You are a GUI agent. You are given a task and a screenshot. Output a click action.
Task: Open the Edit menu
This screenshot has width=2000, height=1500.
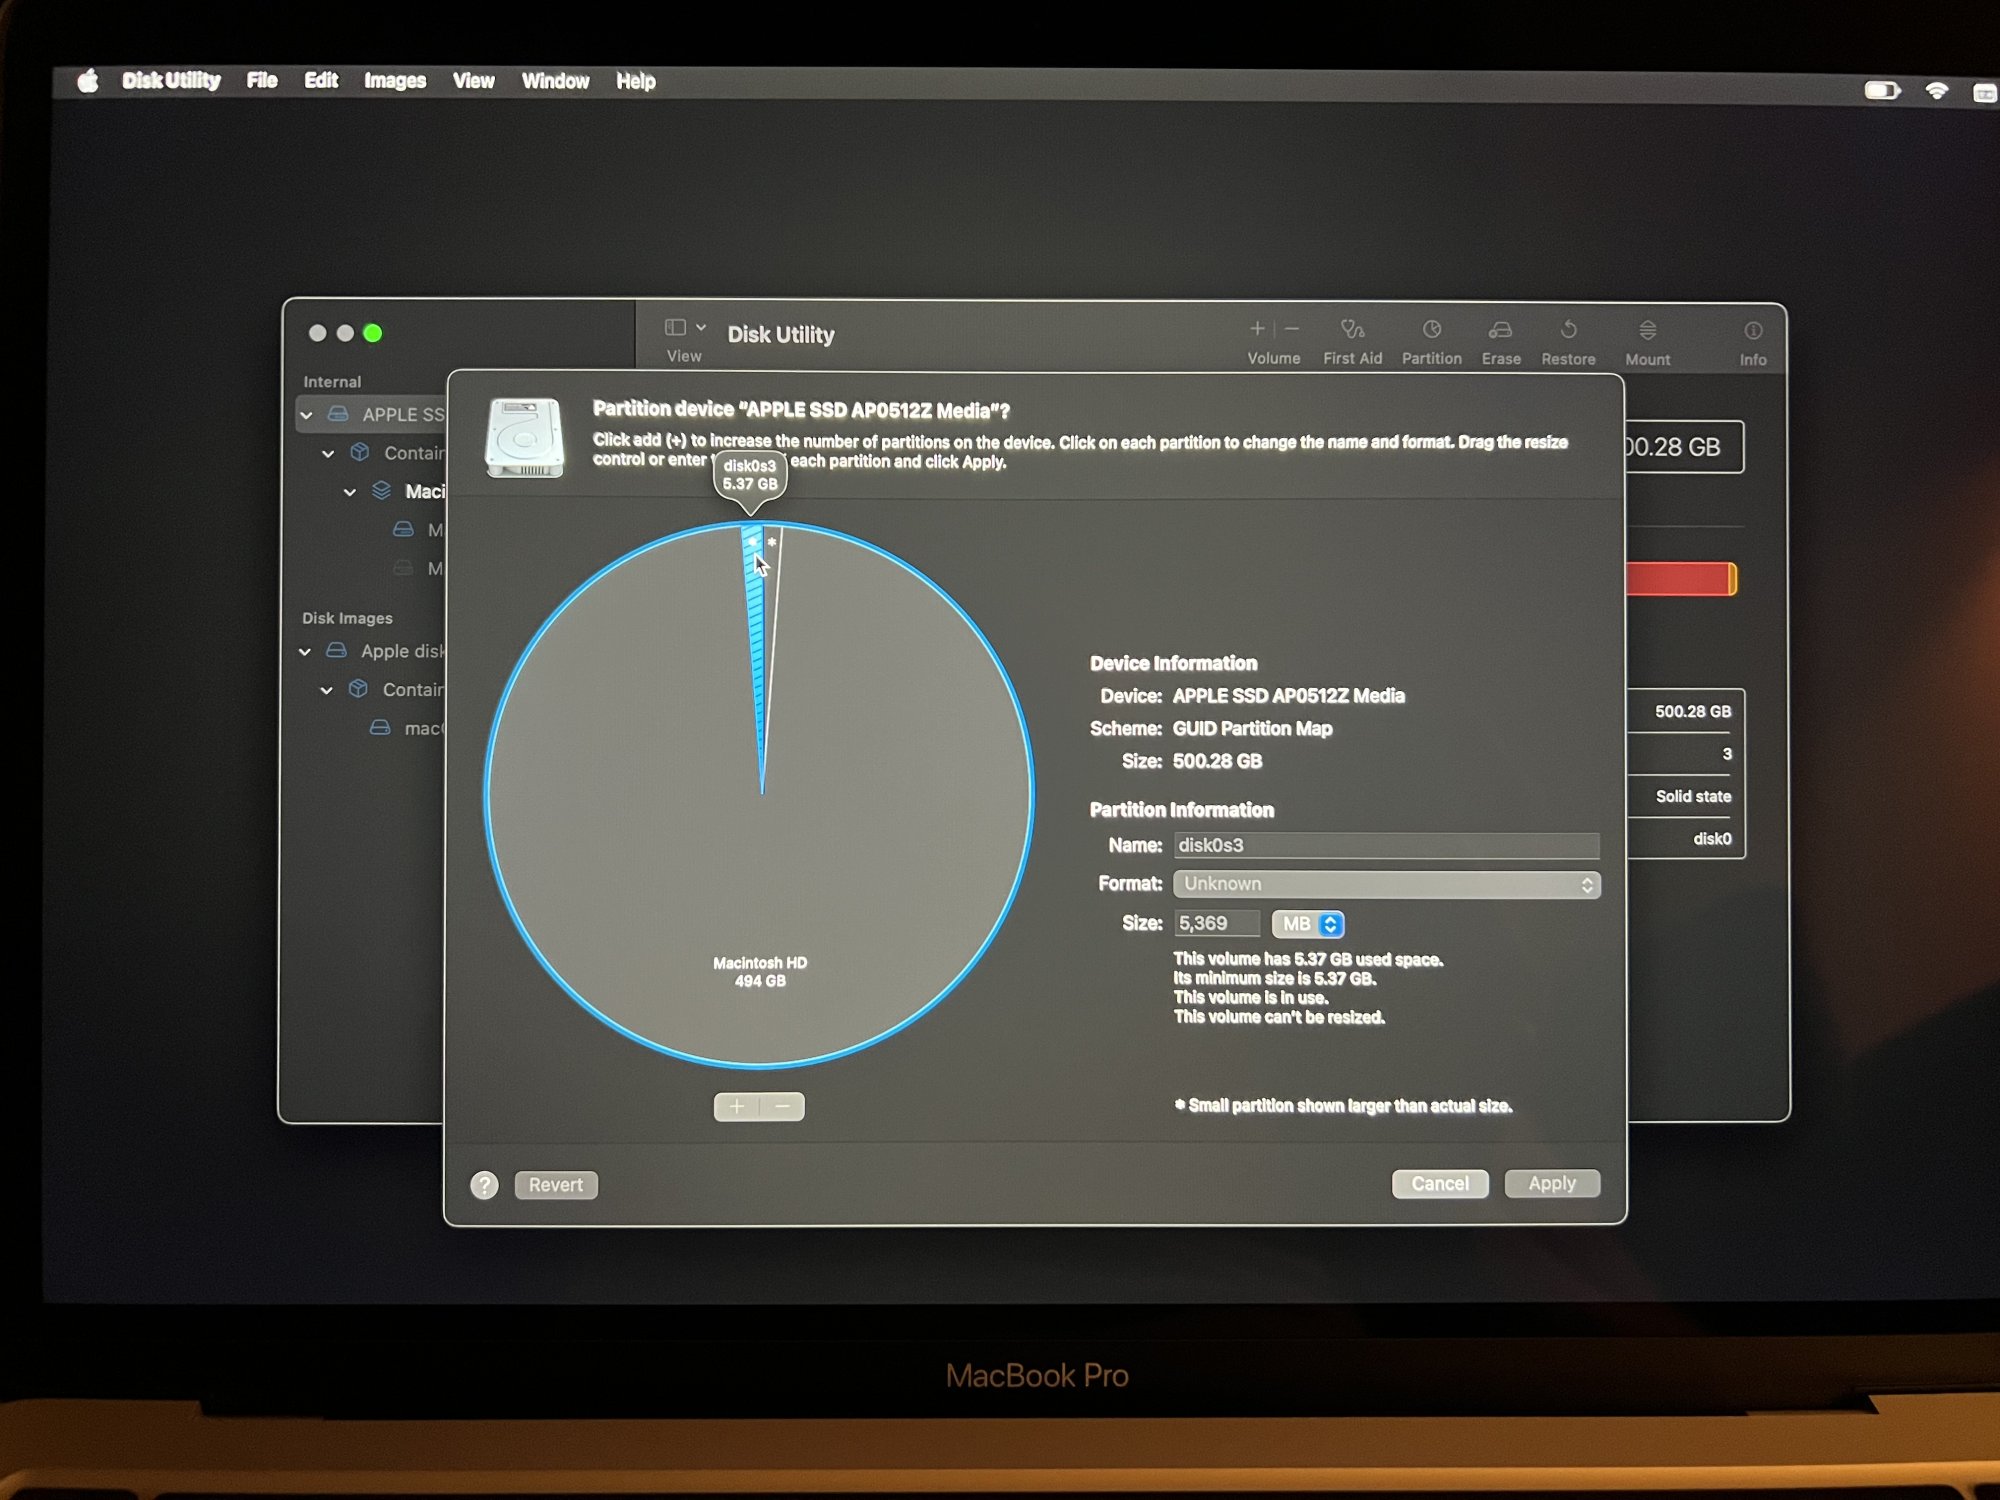tap(321, 80)
